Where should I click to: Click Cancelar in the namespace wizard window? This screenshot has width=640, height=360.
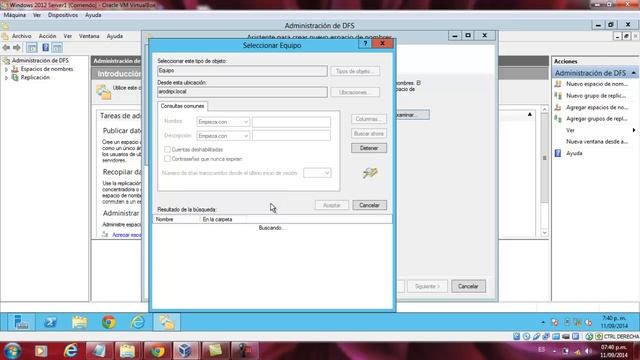(468, 286)
